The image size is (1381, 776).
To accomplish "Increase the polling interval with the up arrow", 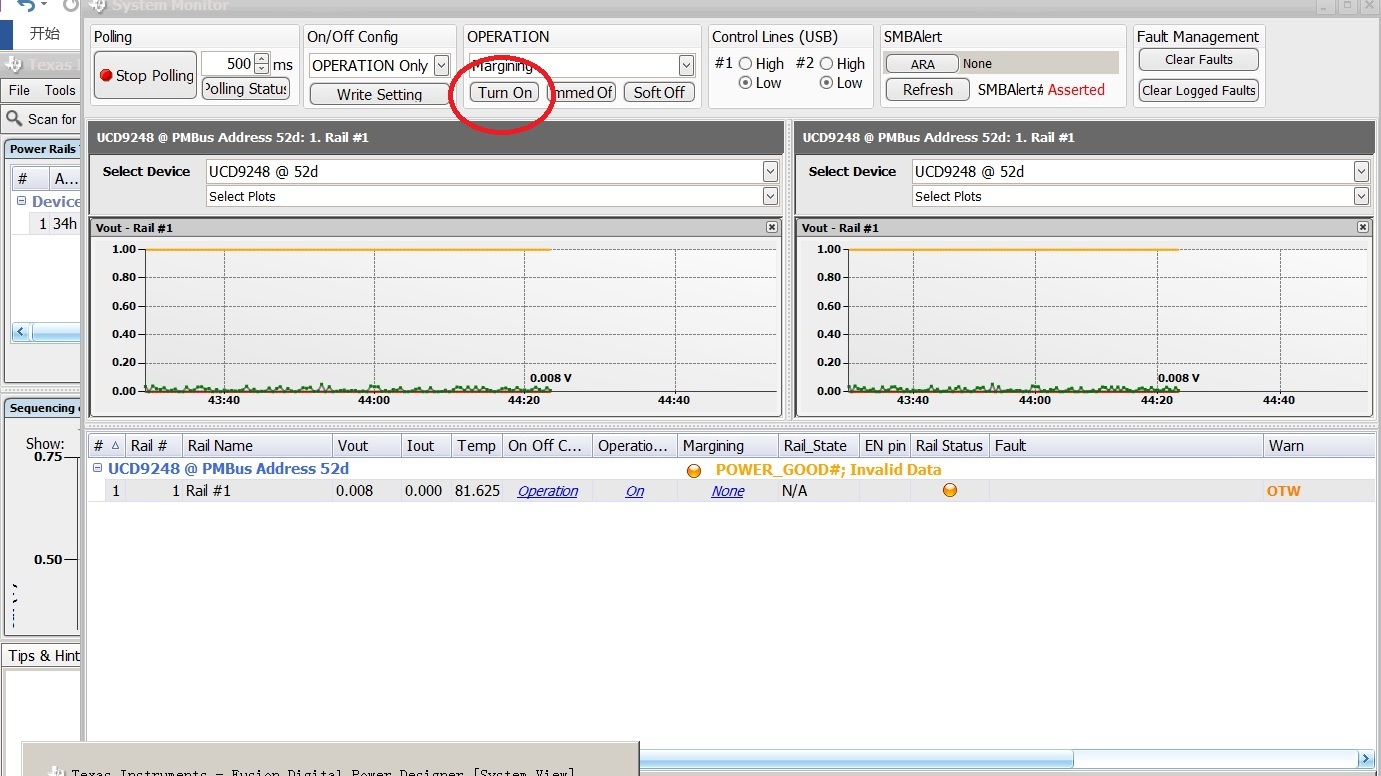I will [x=262, y=58].
